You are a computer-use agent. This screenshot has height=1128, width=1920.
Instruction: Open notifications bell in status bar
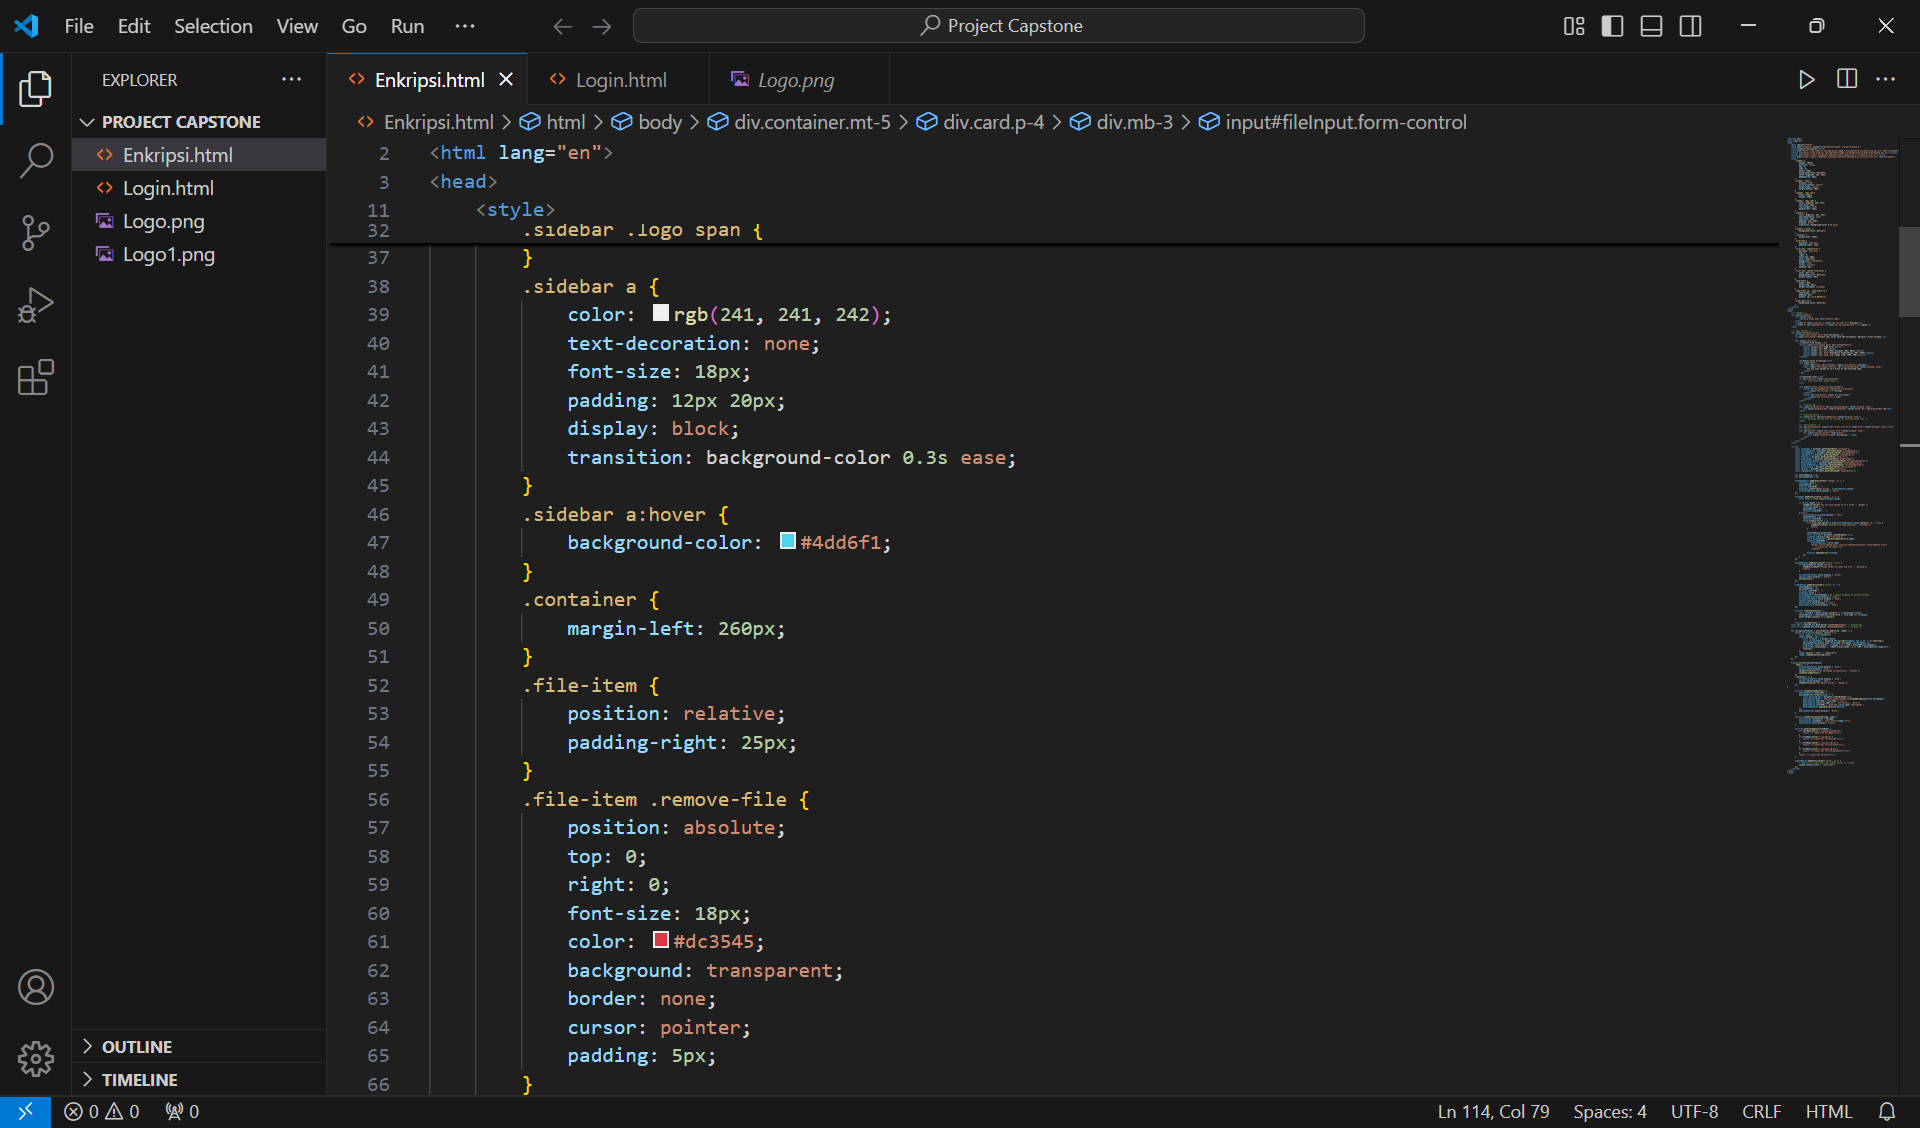click(1887, 1111)
